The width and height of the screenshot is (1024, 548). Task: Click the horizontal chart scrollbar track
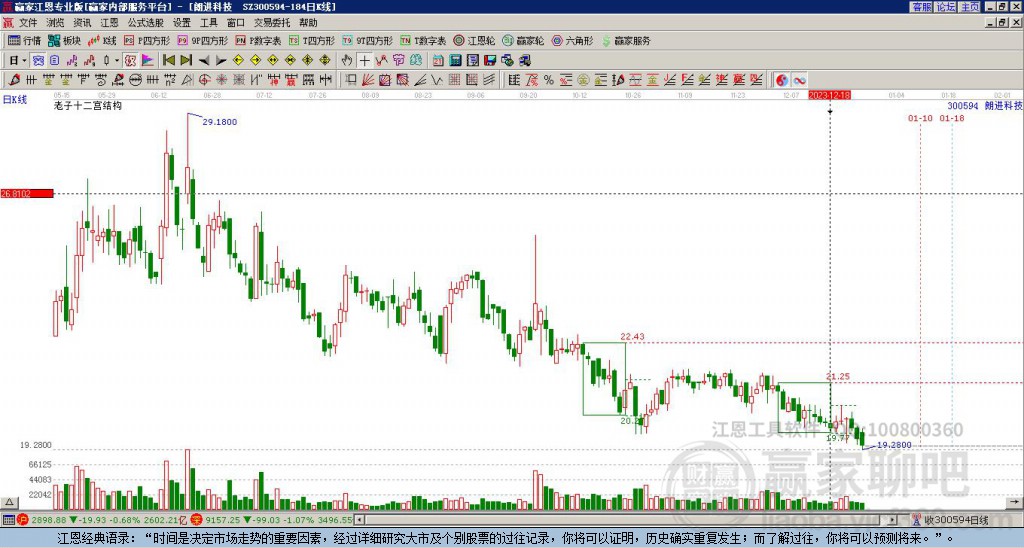pos(626,520)
